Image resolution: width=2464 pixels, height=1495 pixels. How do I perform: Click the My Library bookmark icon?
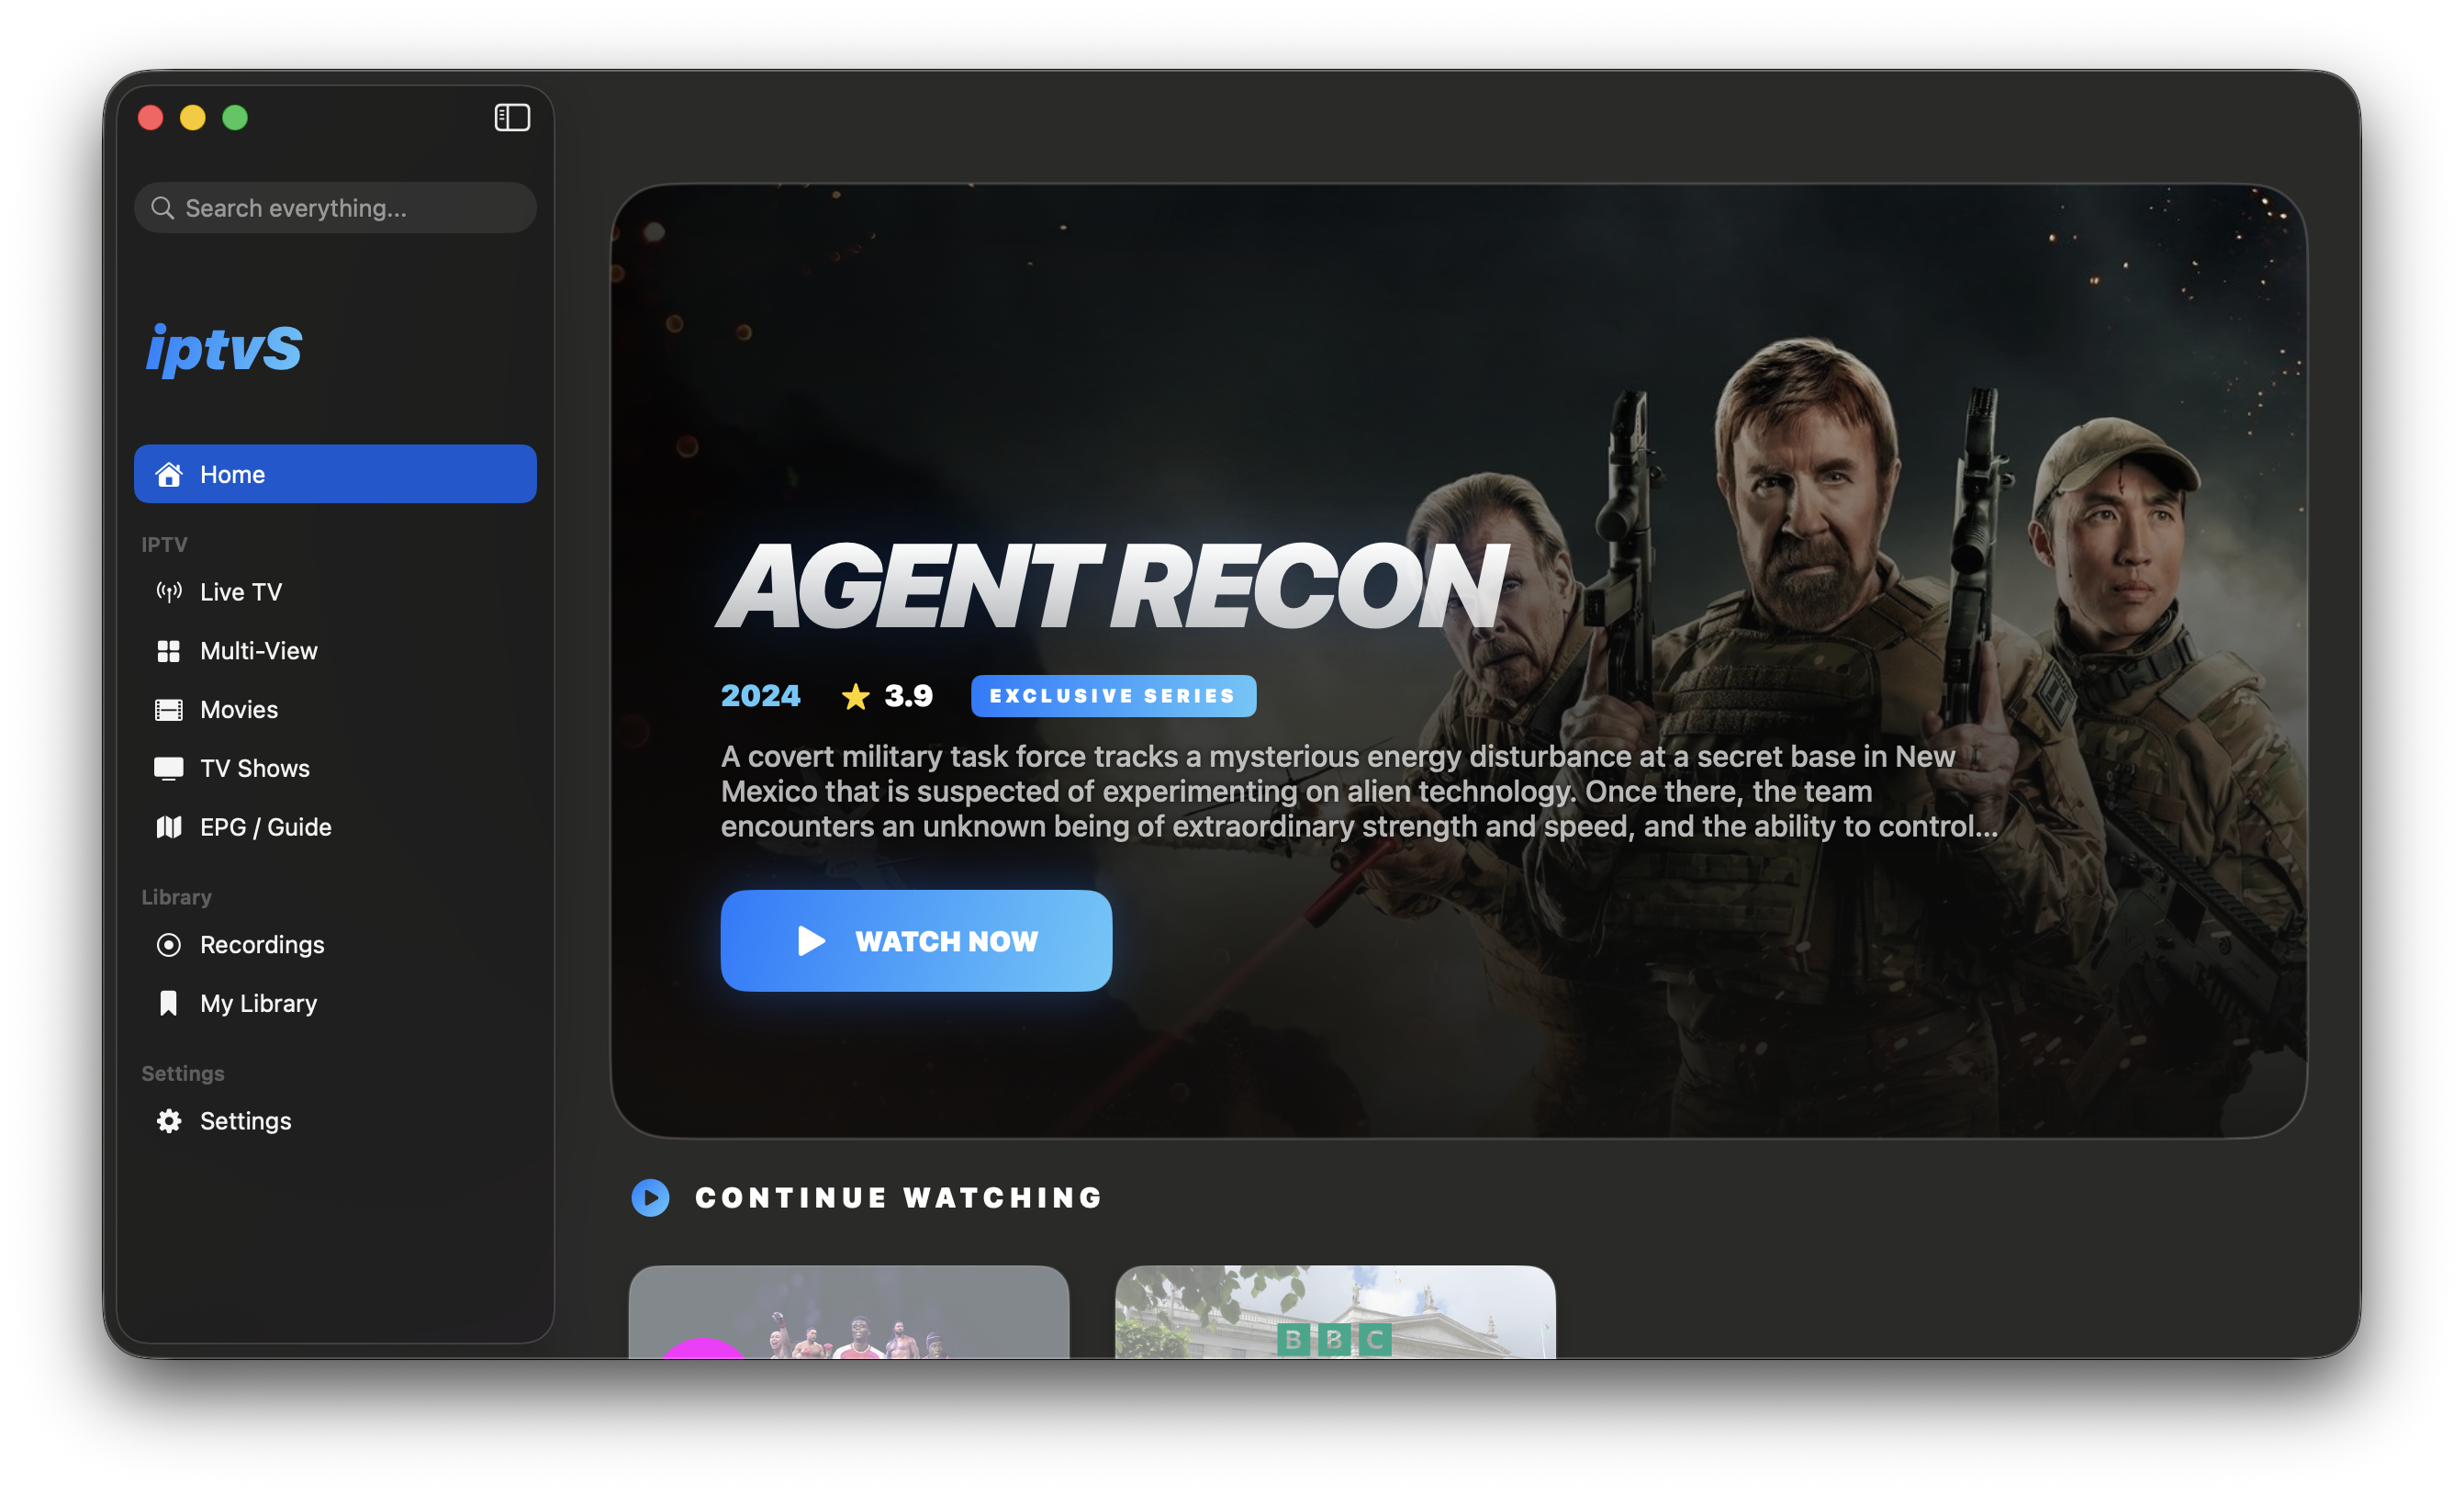[x=169, y=1003]
